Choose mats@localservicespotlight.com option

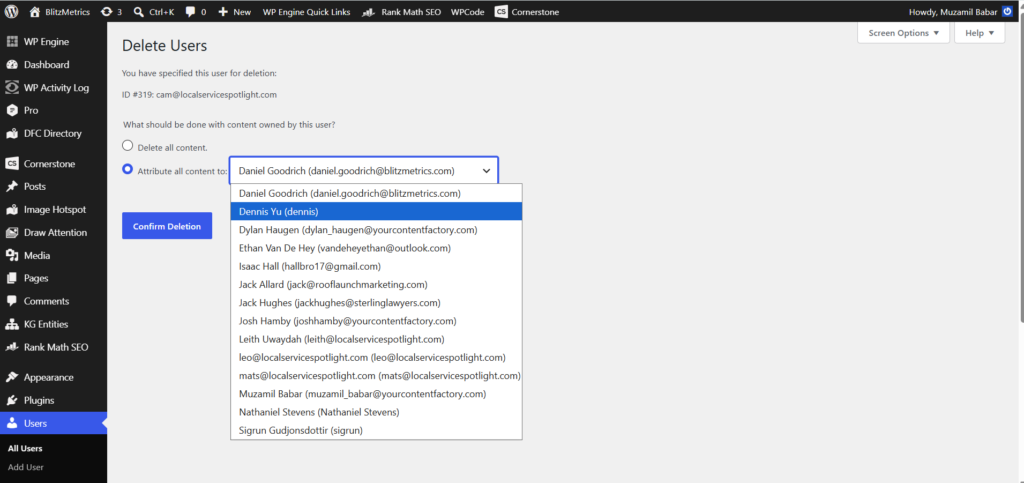tap(376, 375)
